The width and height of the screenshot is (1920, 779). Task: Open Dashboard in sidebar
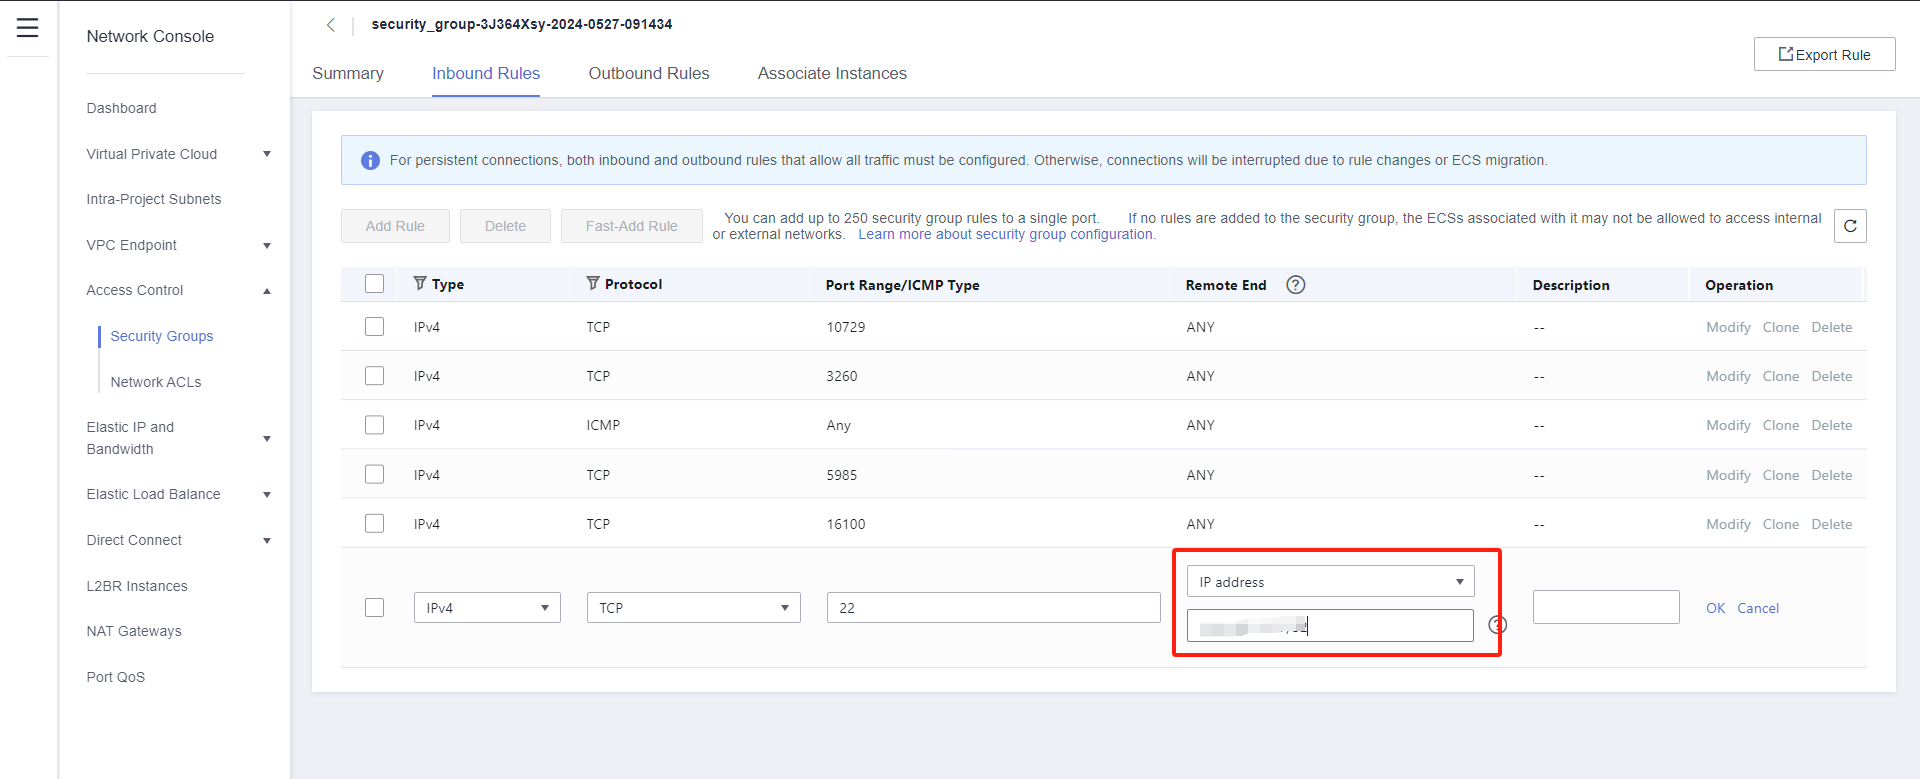pos(121,108)
